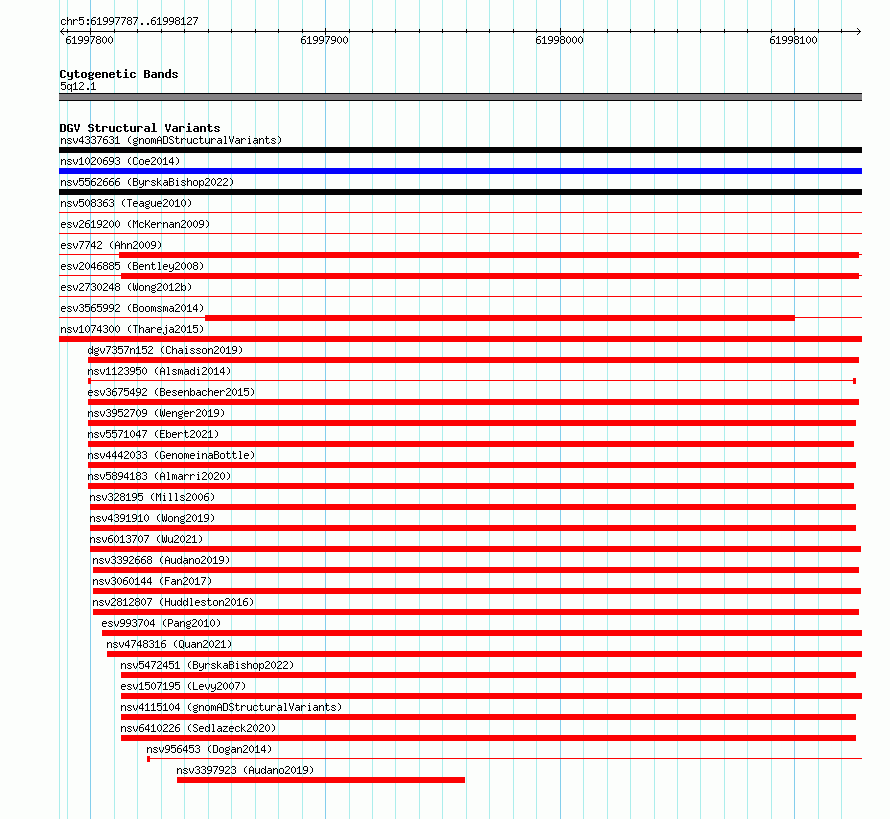Open variant nsv508363 (Teague2010)

click(126, 203)
